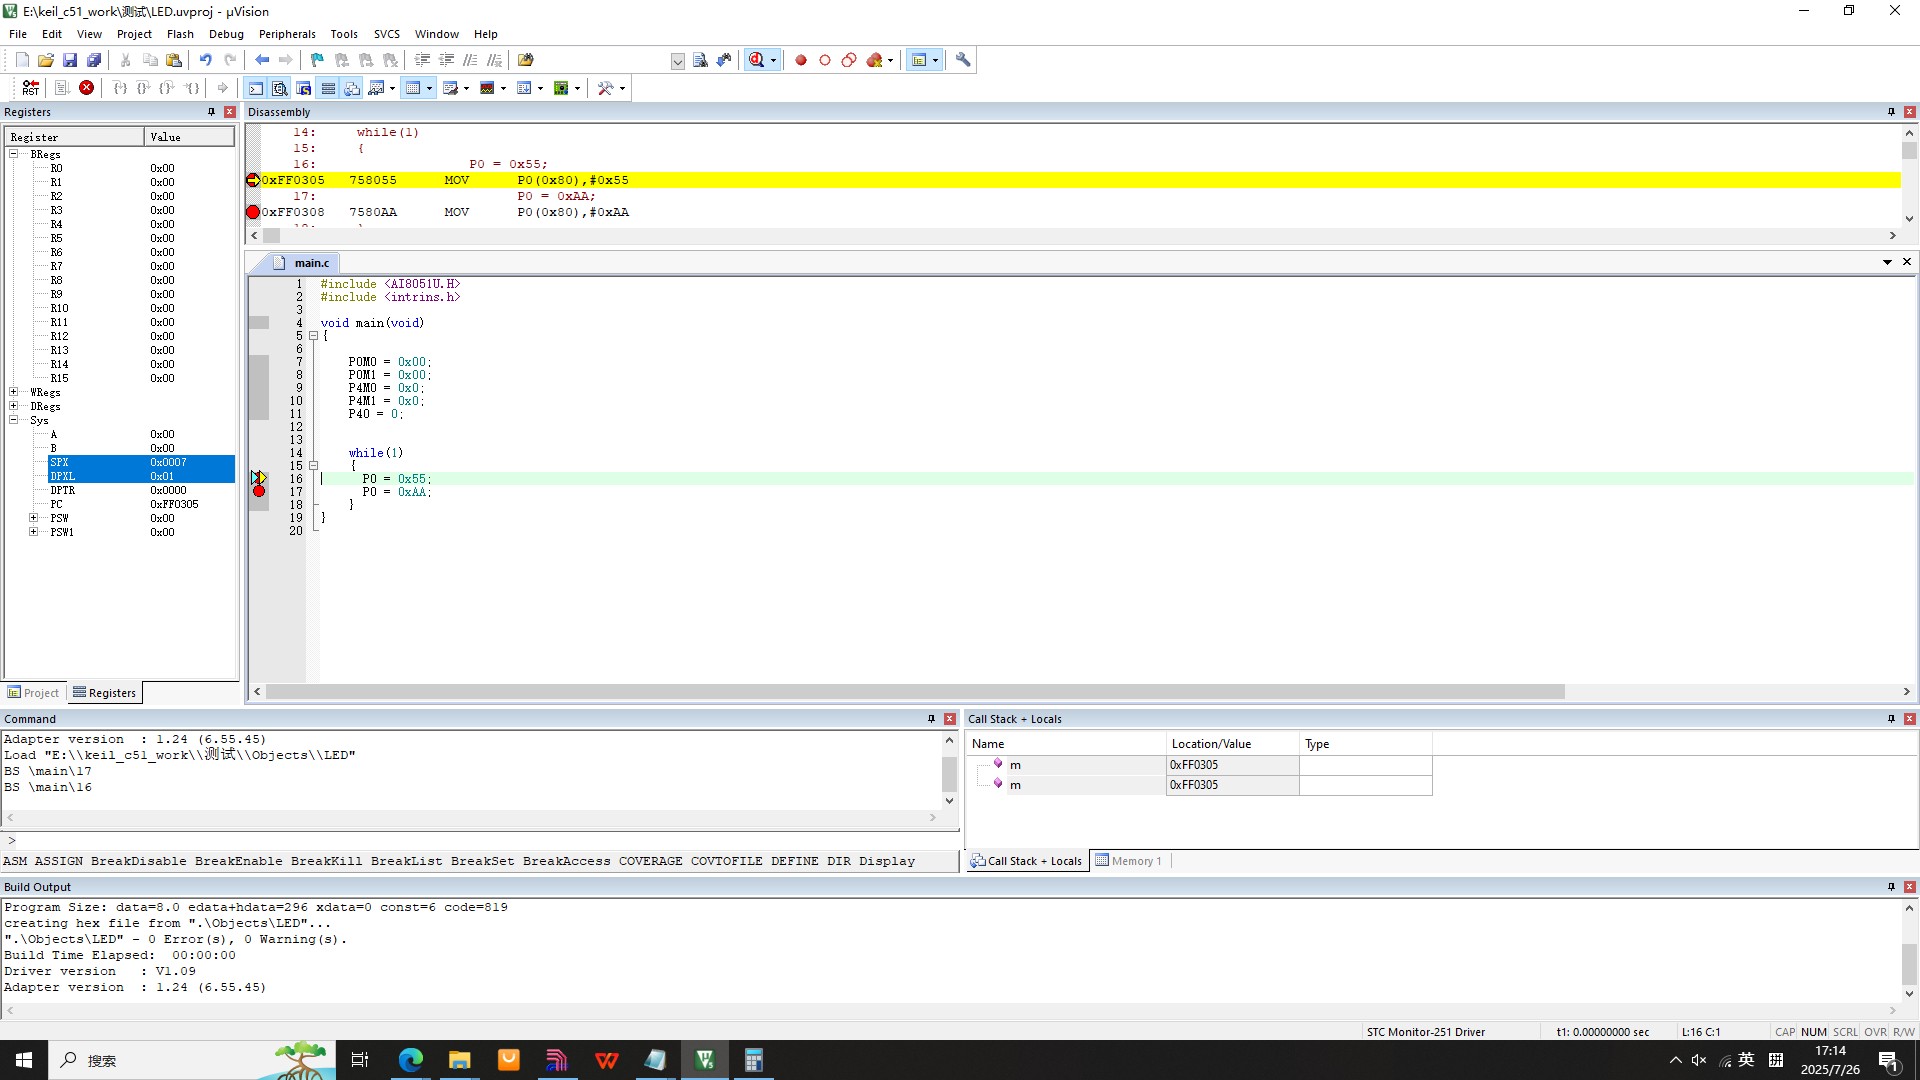The width and height of the screenshot is (1920, 1080).
Task: Close the Disassembly panel
Action: click(x=1909, y=112)
